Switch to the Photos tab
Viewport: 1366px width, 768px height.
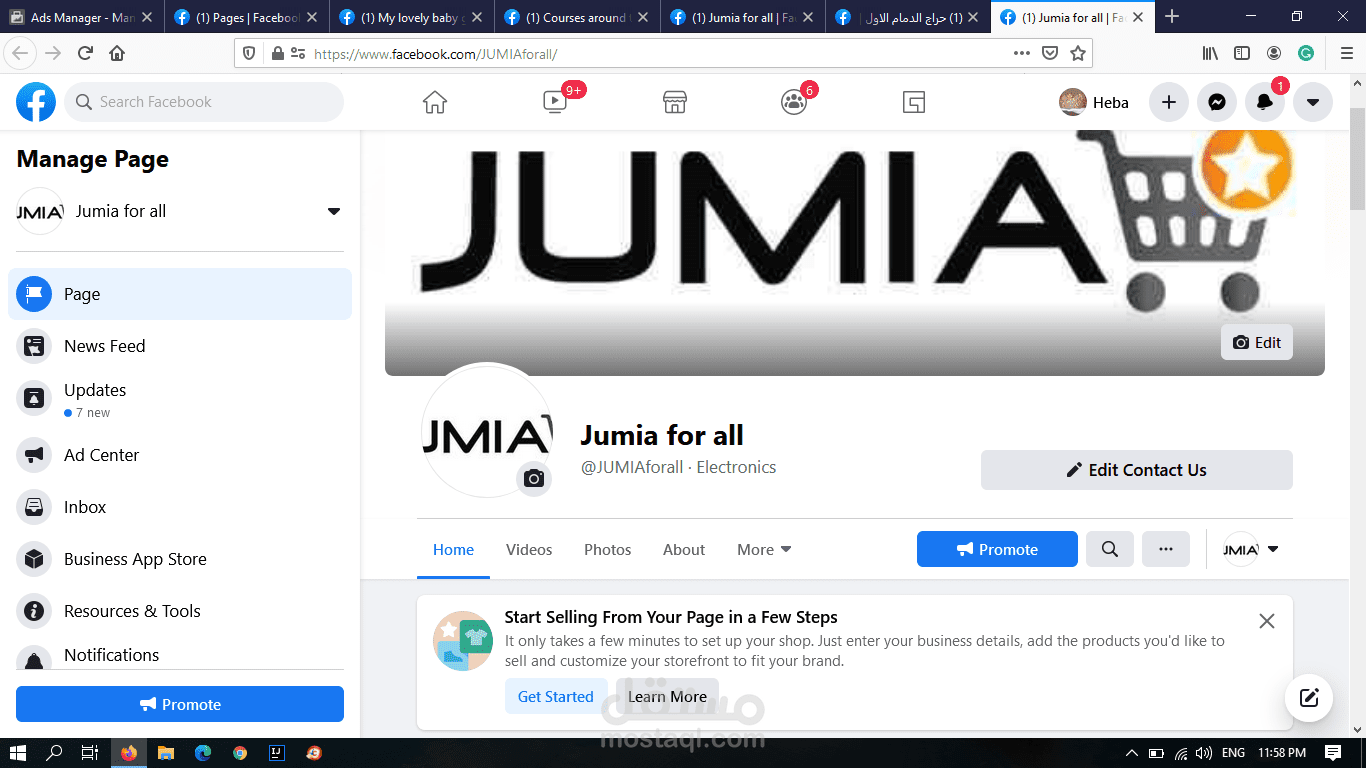[608, 549]
